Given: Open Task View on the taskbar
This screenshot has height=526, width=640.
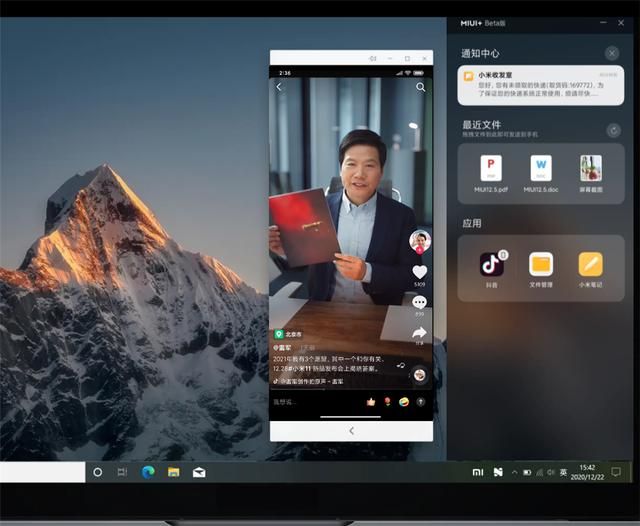Looking at the screenshot, I should (122, 472).
